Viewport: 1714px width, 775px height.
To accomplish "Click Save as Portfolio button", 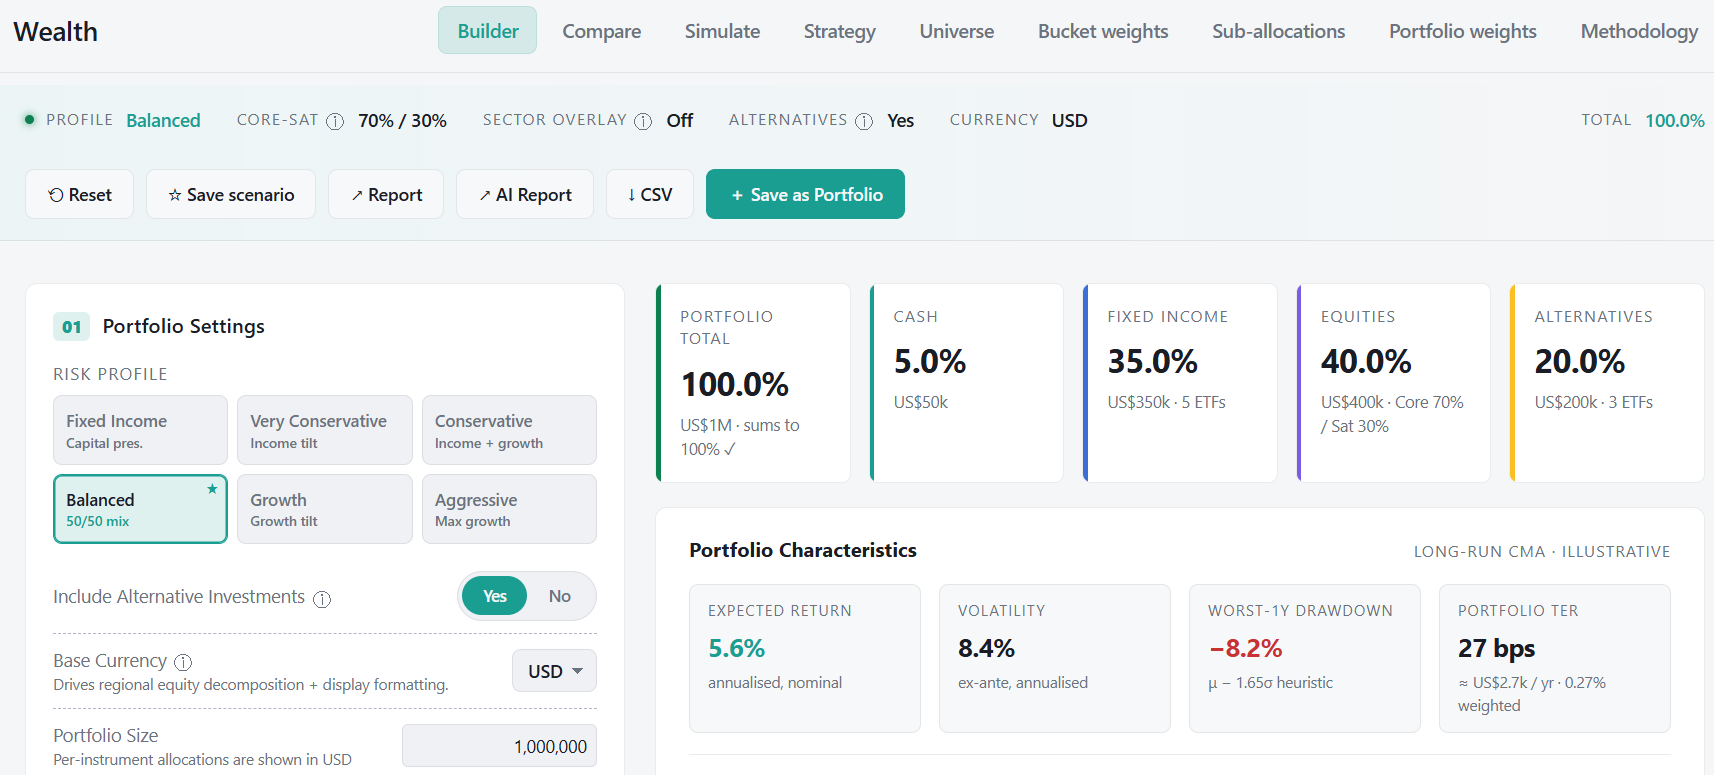I will tap(805, 194).
